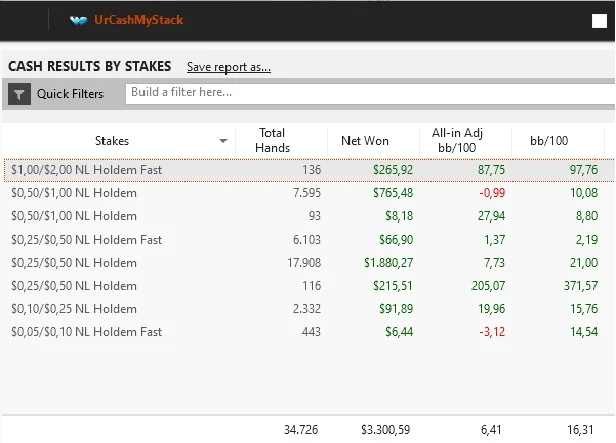
Task: Sort by the Stakes column header
Action: pyautogui.click(x=112, y=141)
